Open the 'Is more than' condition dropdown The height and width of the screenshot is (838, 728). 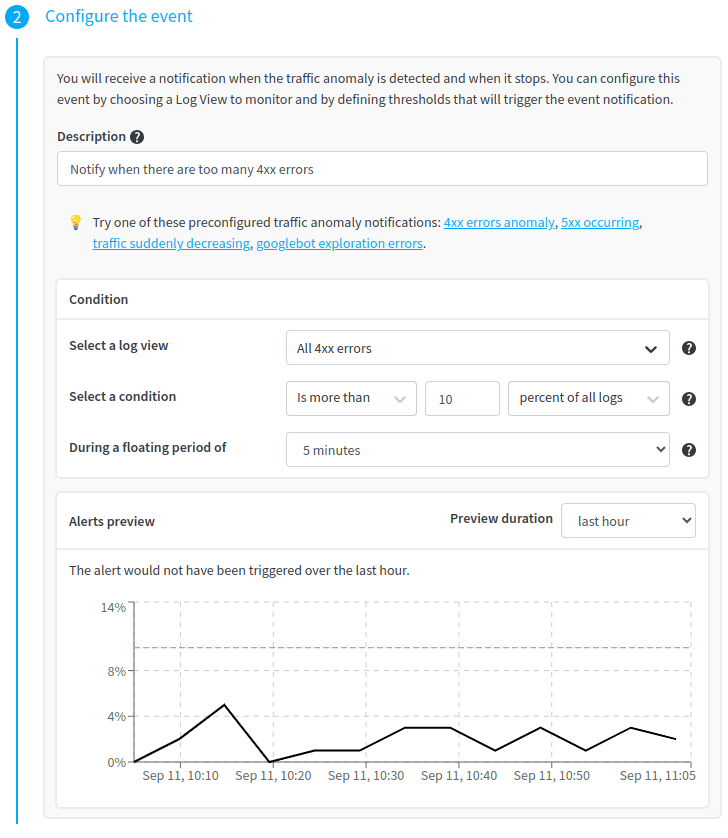[x=351, y=399]
